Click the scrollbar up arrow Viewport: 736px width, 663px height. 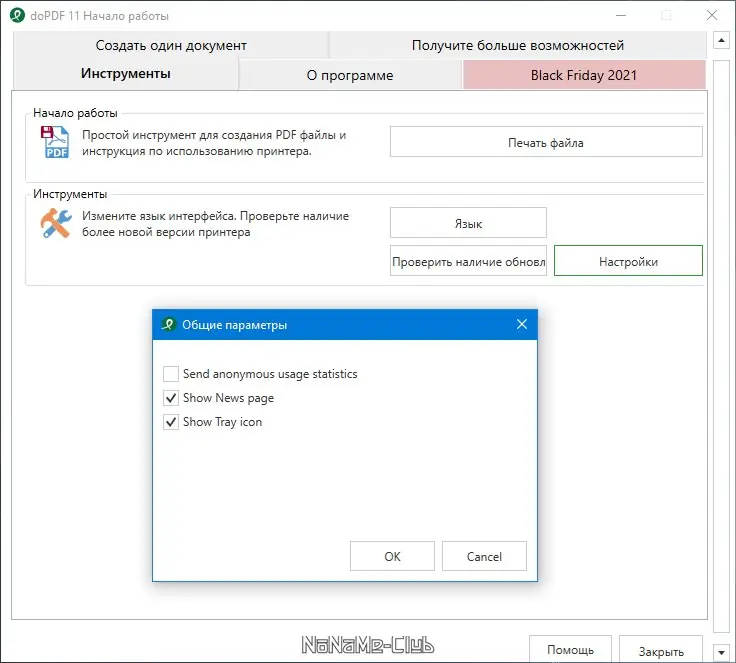point(721,40)
